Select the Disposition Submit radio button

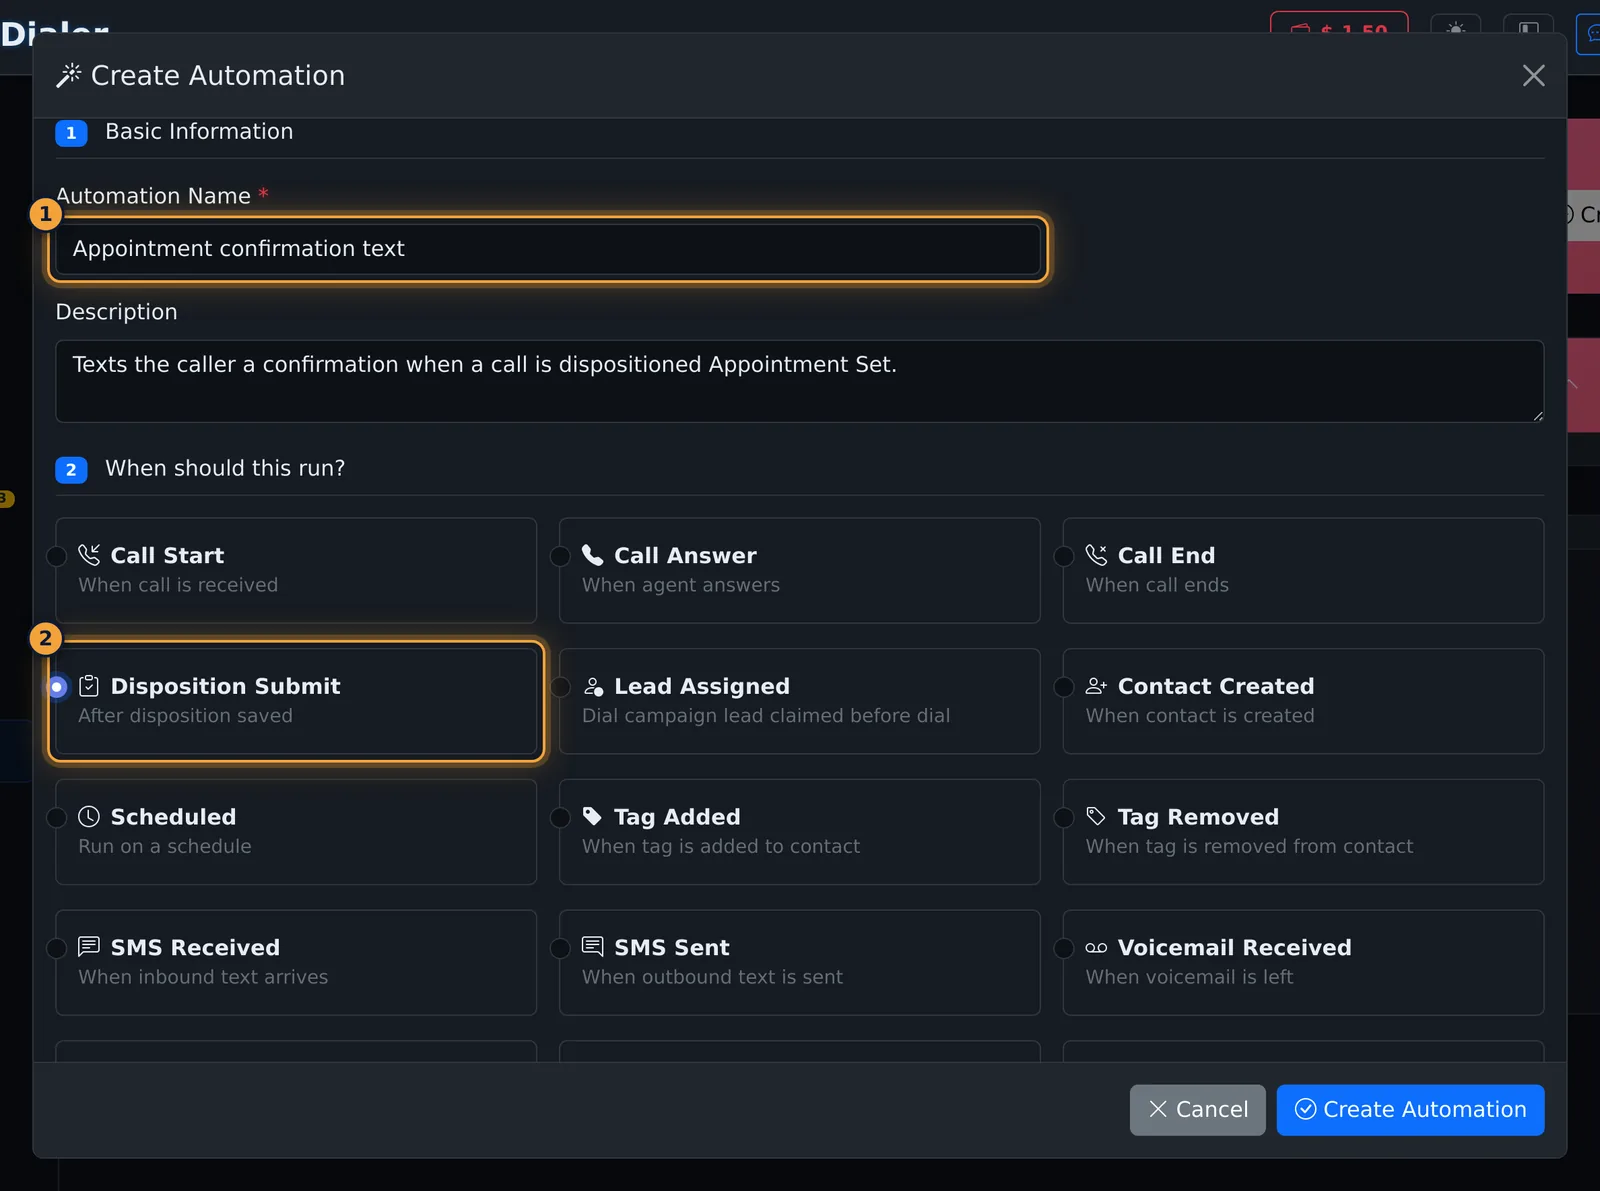[57, 687]
